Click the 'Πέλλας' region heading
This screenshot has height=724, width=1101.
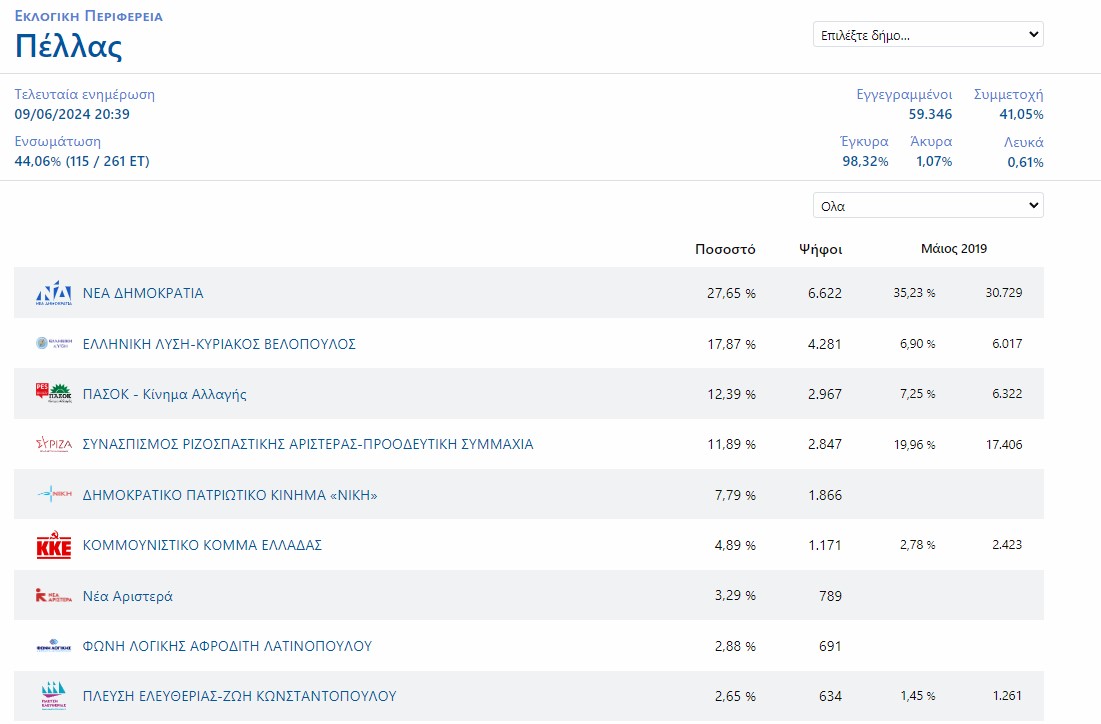coord(68,46)
